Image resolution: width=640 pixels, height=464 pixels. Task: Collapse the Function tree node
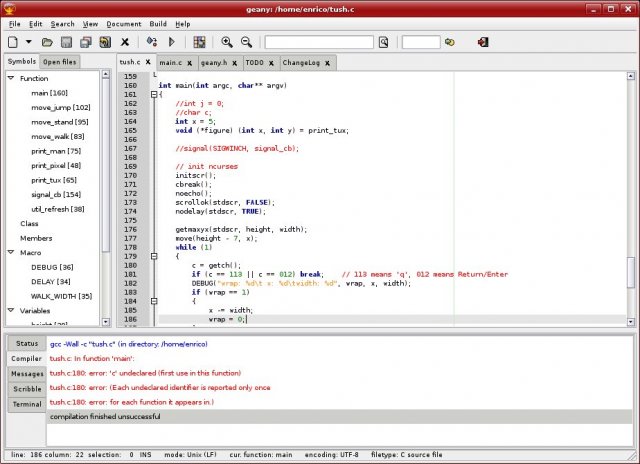coord(11,78)
